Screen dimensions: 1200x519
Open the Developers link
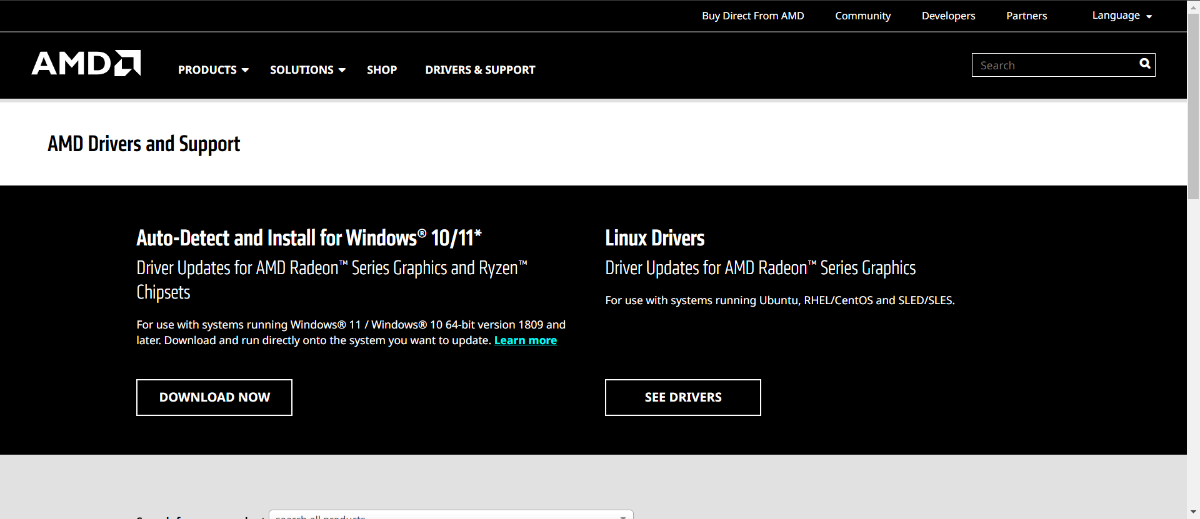[948, 16]
